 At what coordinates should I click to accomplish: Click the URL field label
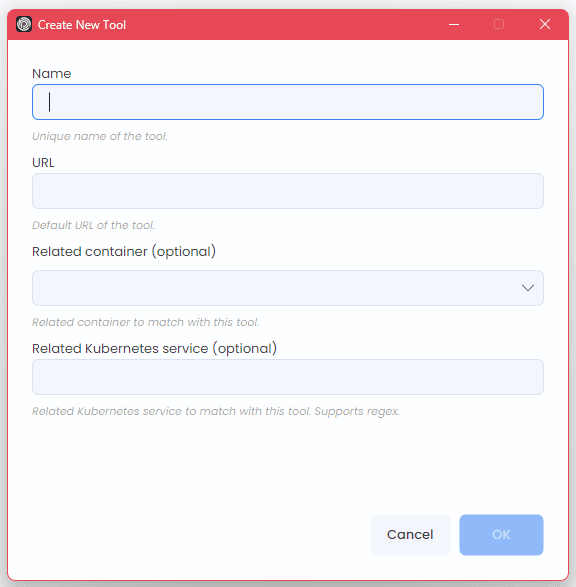pyautogui.click(x=43, y=162)
